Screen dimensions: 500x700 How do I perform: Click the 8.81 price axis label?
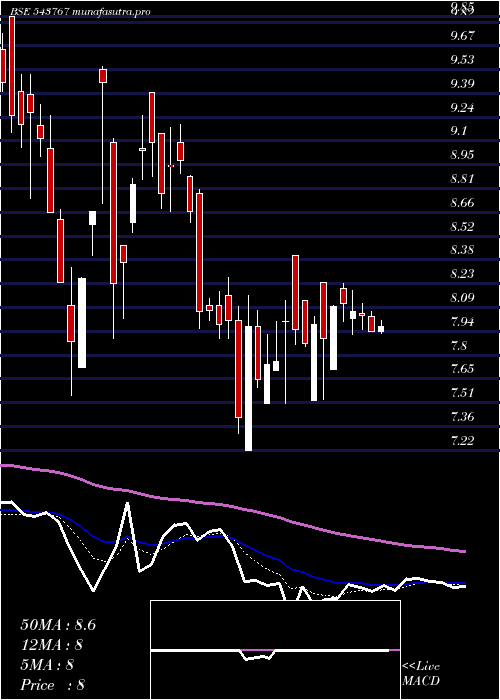[x=462, y=179]
